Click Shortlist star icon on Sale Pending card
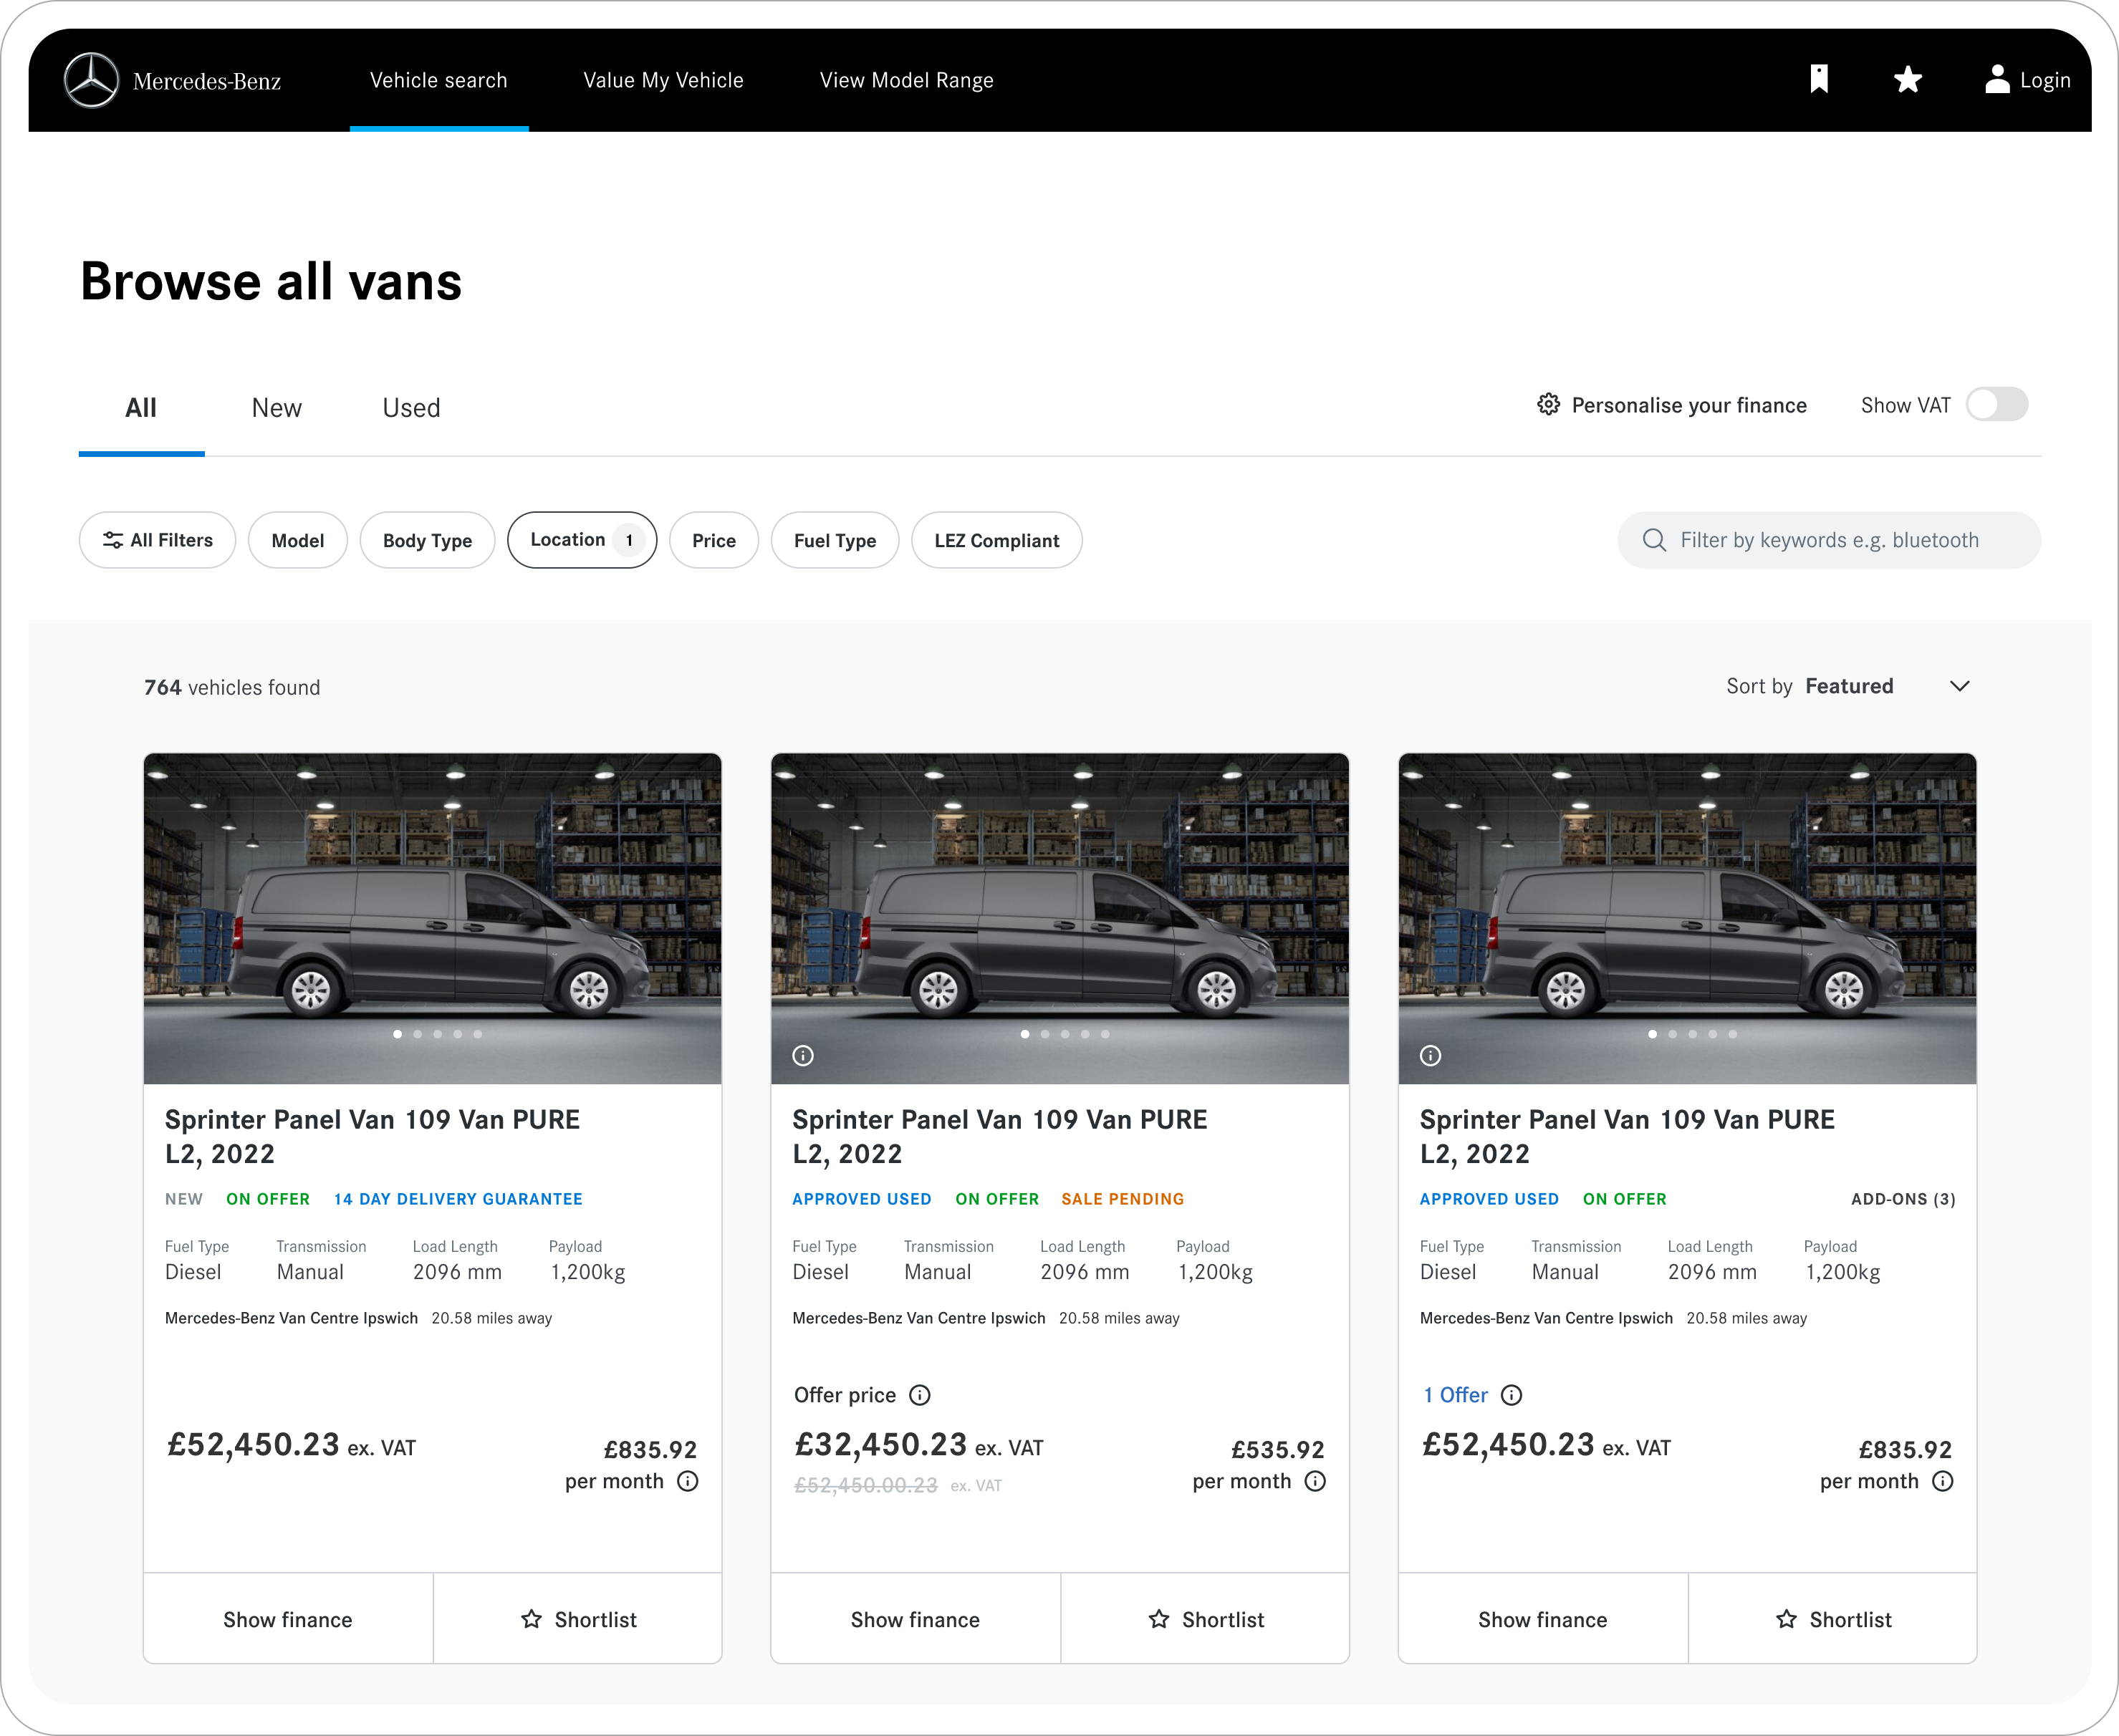The width and height of the screenshot is (2119, 1736). pyautogui.click(x=1159, y=1619)
